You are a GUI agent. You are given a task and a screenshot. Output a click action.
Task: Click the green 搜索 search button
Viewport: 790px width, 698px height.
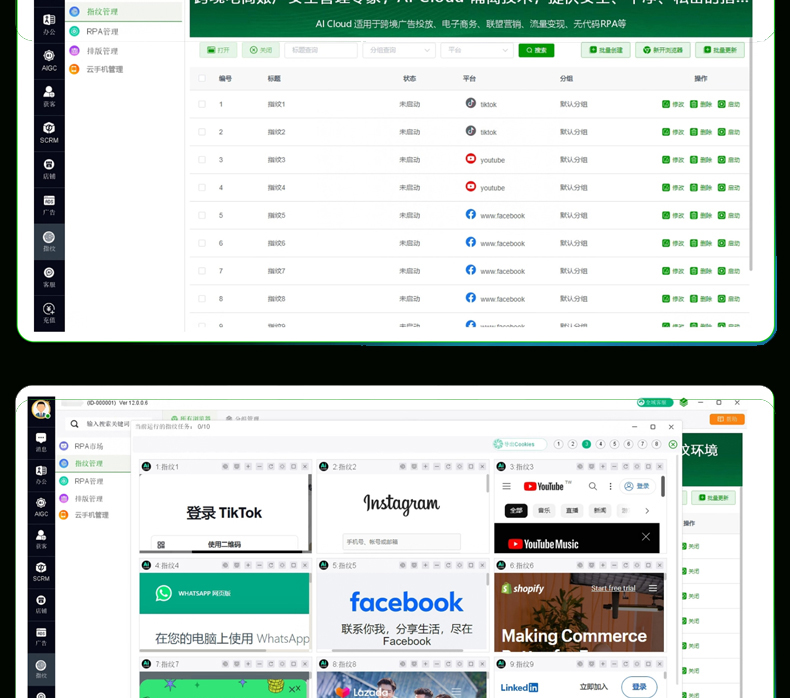click(x=536, y=50)
